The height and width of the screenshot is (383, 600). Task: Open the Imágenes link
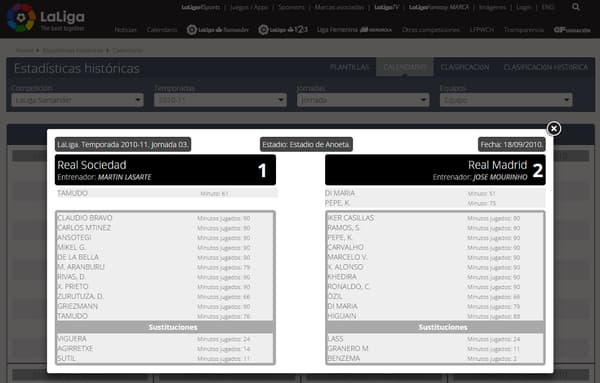tap(492, 7)
